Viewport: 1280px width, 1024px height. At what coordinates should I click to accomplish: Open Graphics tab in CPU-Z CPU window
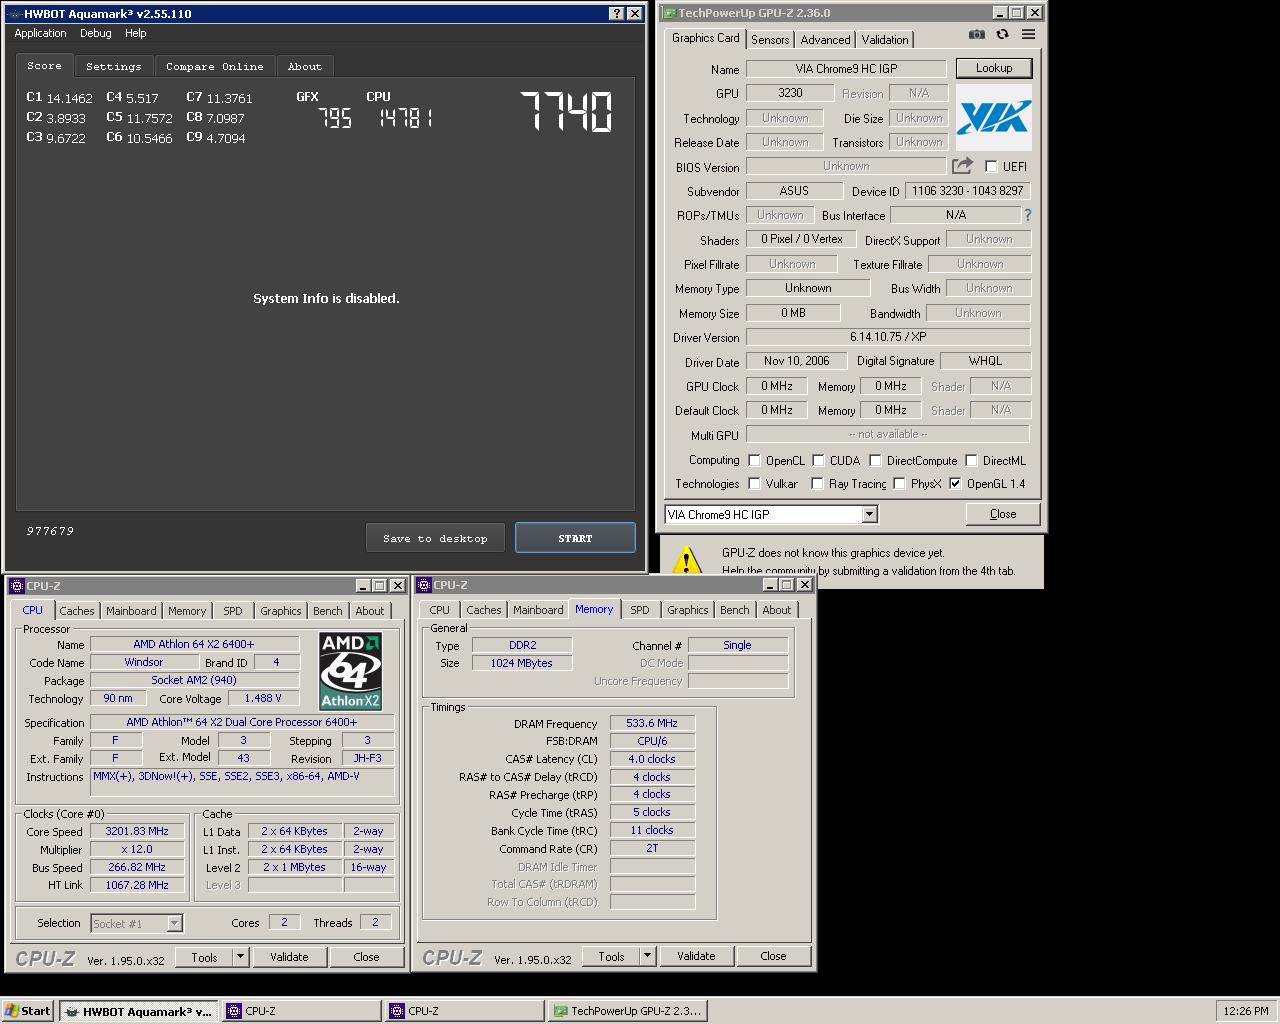pos(280,611)
